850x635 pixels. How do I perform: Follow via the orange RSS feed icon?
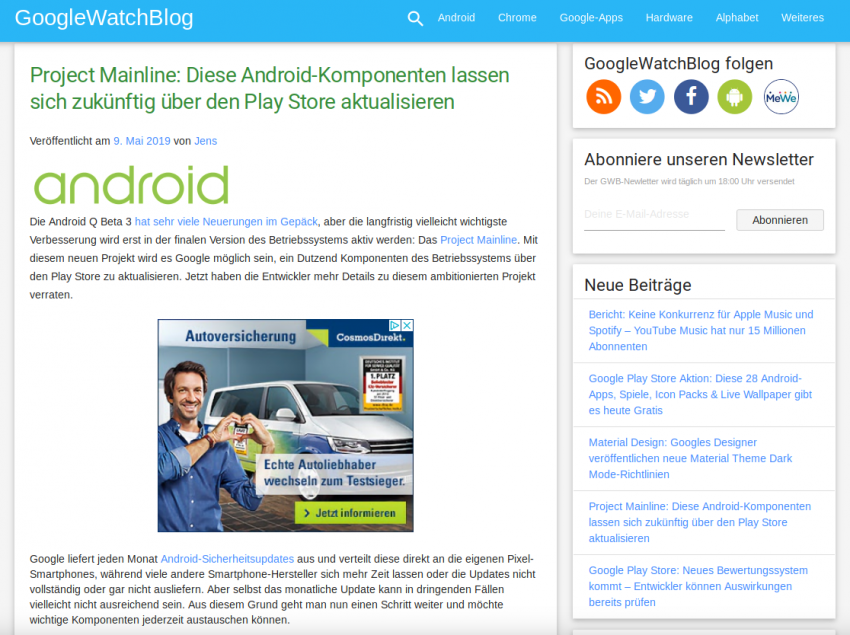click(603, 97)
